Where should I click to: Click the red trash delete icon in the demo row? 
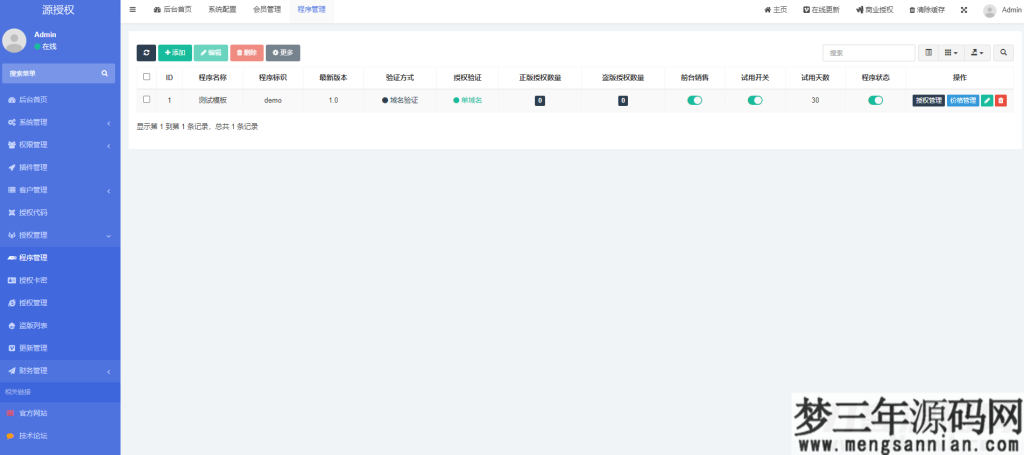click(1000, 101)
